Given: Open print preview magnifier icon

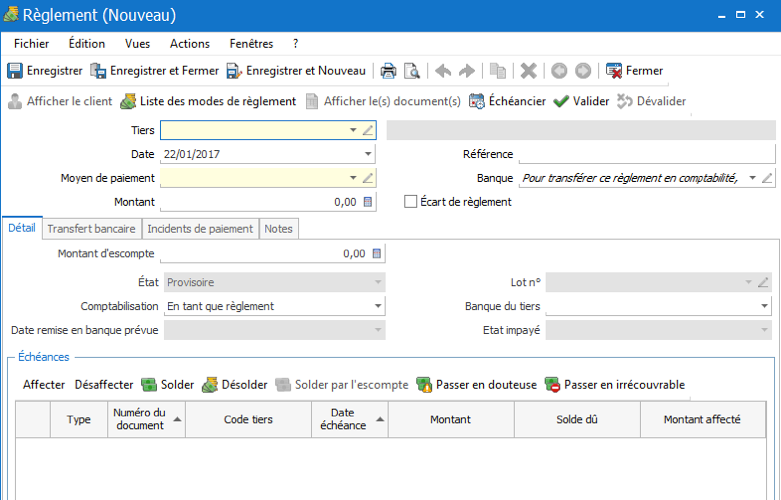Looking at the screenshot, I should pyautogui.click(x=412, y=71).
